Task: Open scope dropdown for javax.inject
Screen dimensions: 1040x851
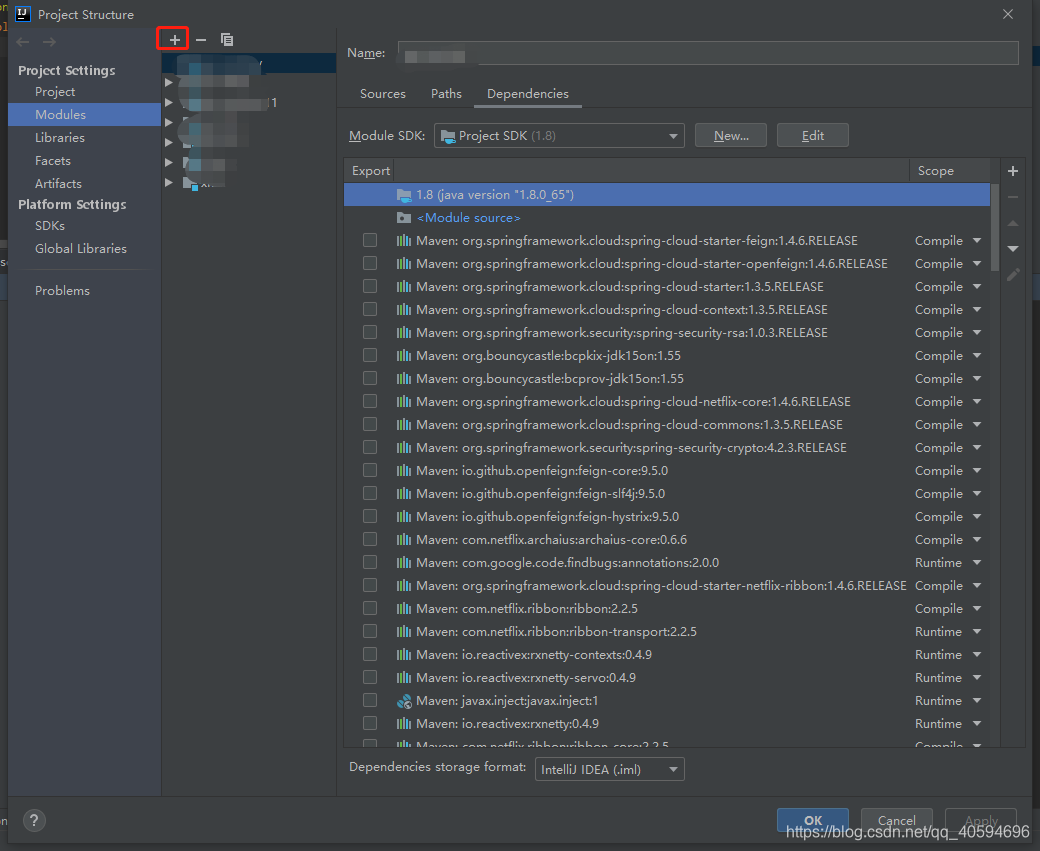Action: click(977, 700)
